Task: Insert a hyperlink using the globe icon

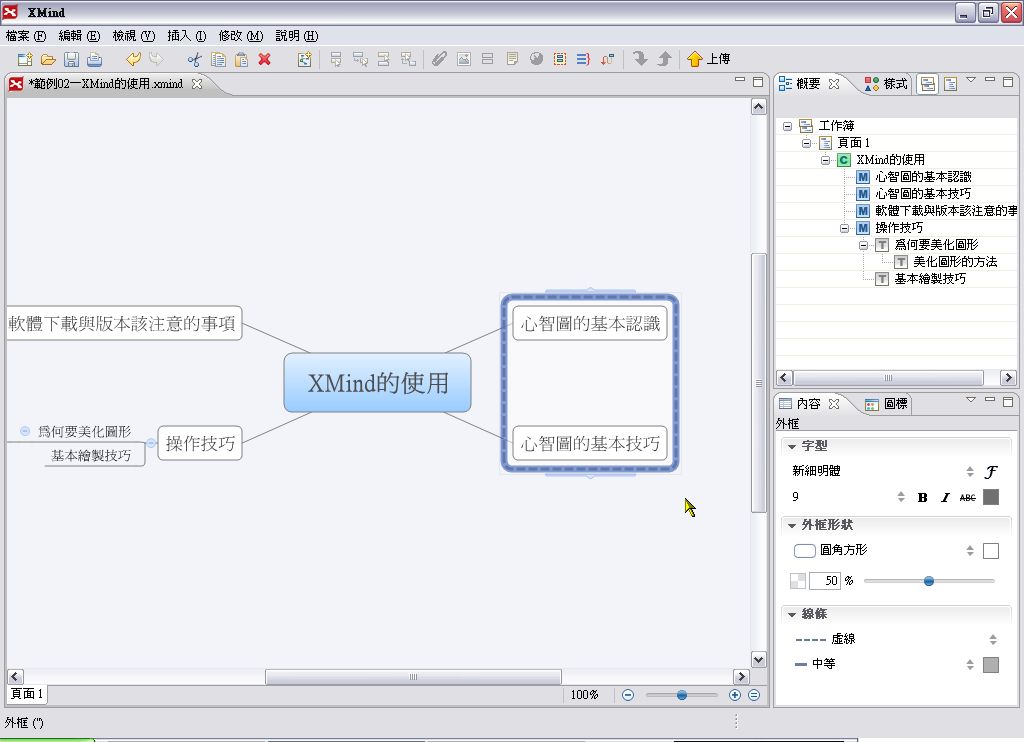Action: tap(536, 59)
